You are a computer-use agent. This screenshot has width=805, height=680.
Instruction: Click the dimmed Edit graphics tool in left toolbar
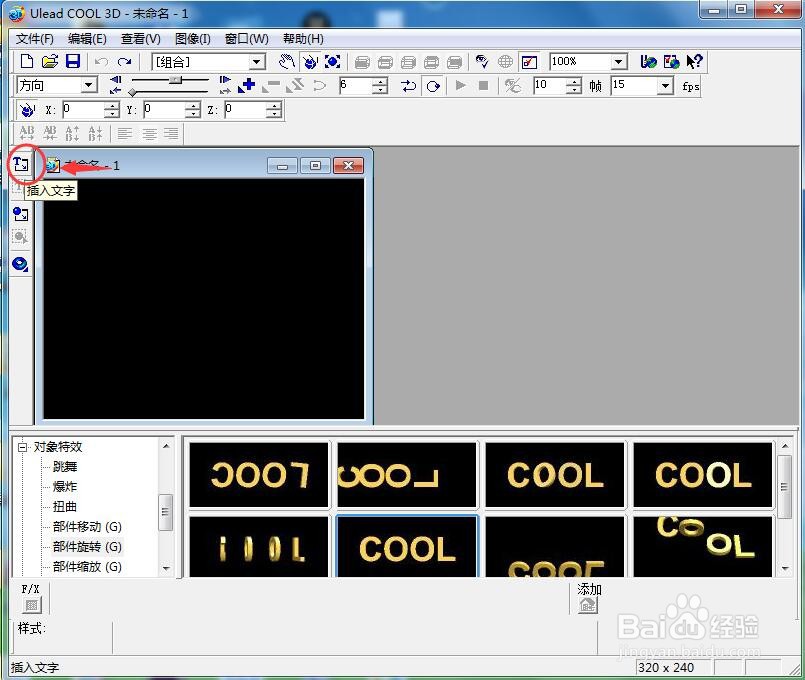pos(21,237)
